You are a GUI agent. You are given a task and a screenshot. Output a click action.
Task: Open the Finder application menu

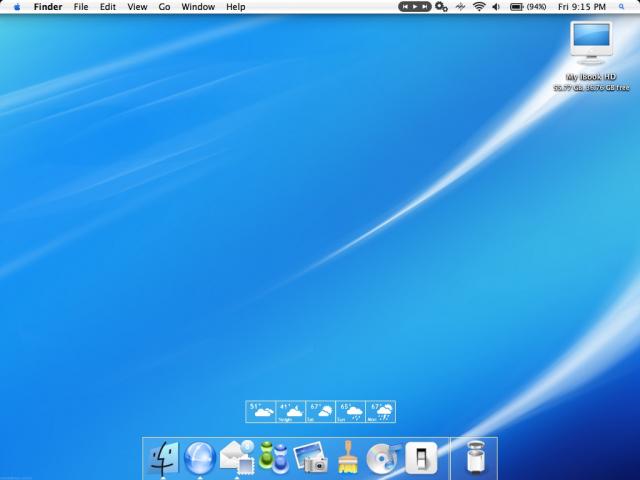[48, 7]
